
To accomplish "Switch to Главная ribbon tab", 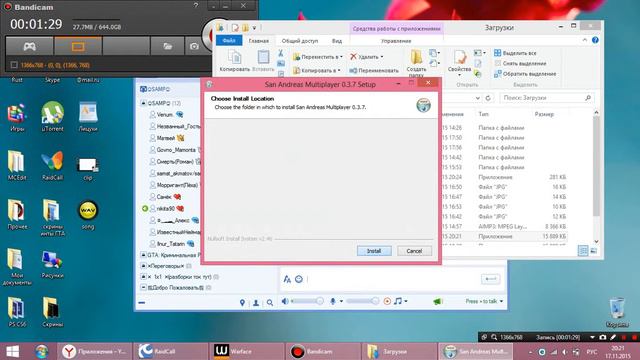I will pos(259,41).
